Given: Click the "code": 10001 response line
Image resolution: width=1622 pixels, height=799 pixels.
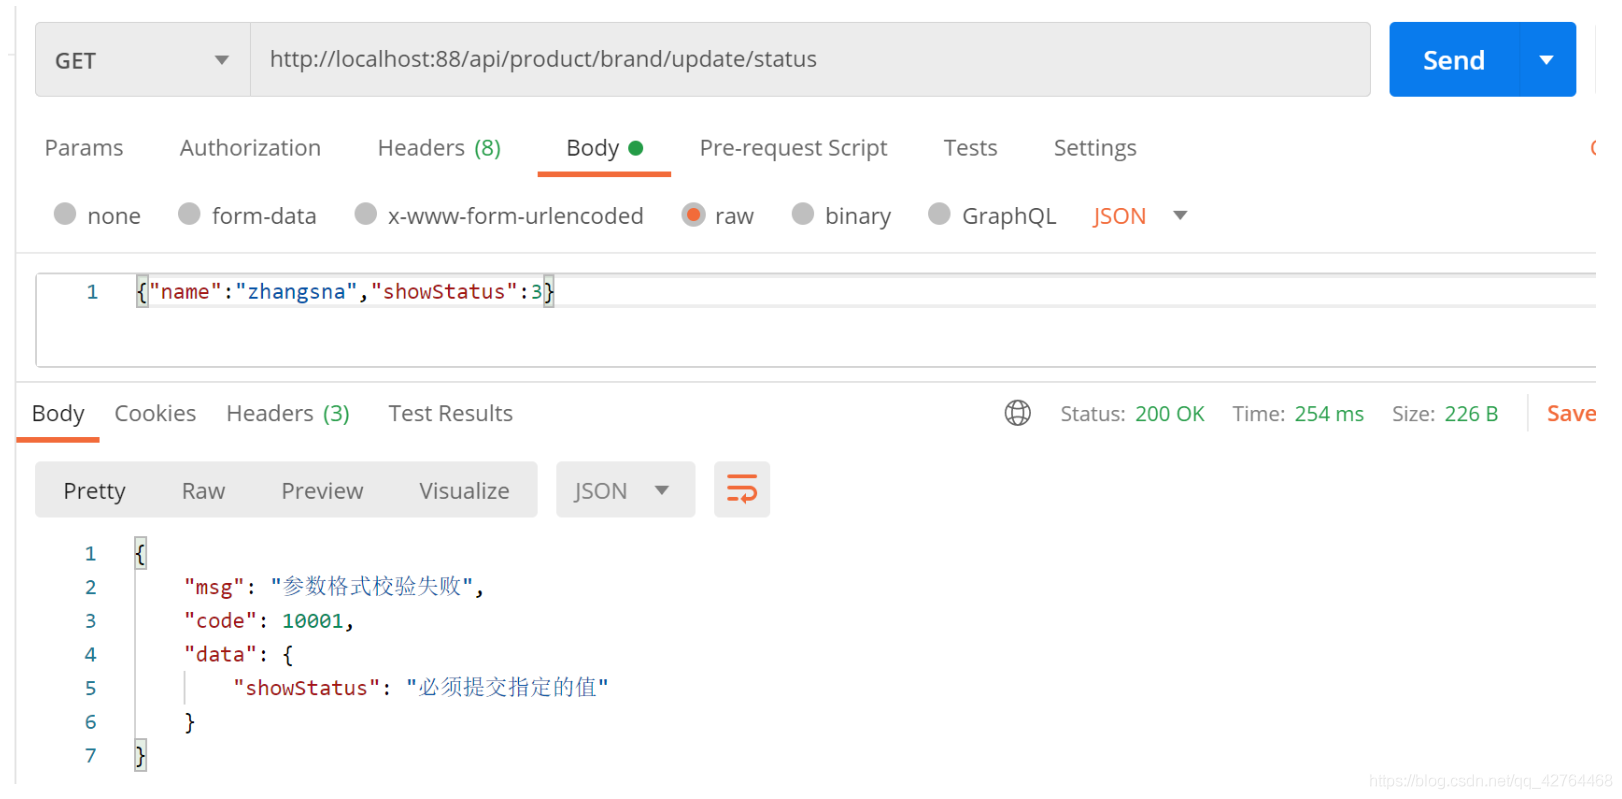Looking at the screenshot, I should (269, 621).
